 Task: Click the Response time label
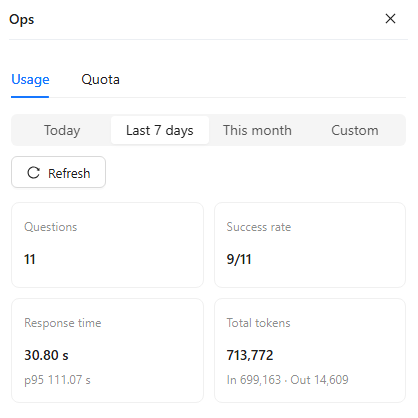click(x=63, y=323)
